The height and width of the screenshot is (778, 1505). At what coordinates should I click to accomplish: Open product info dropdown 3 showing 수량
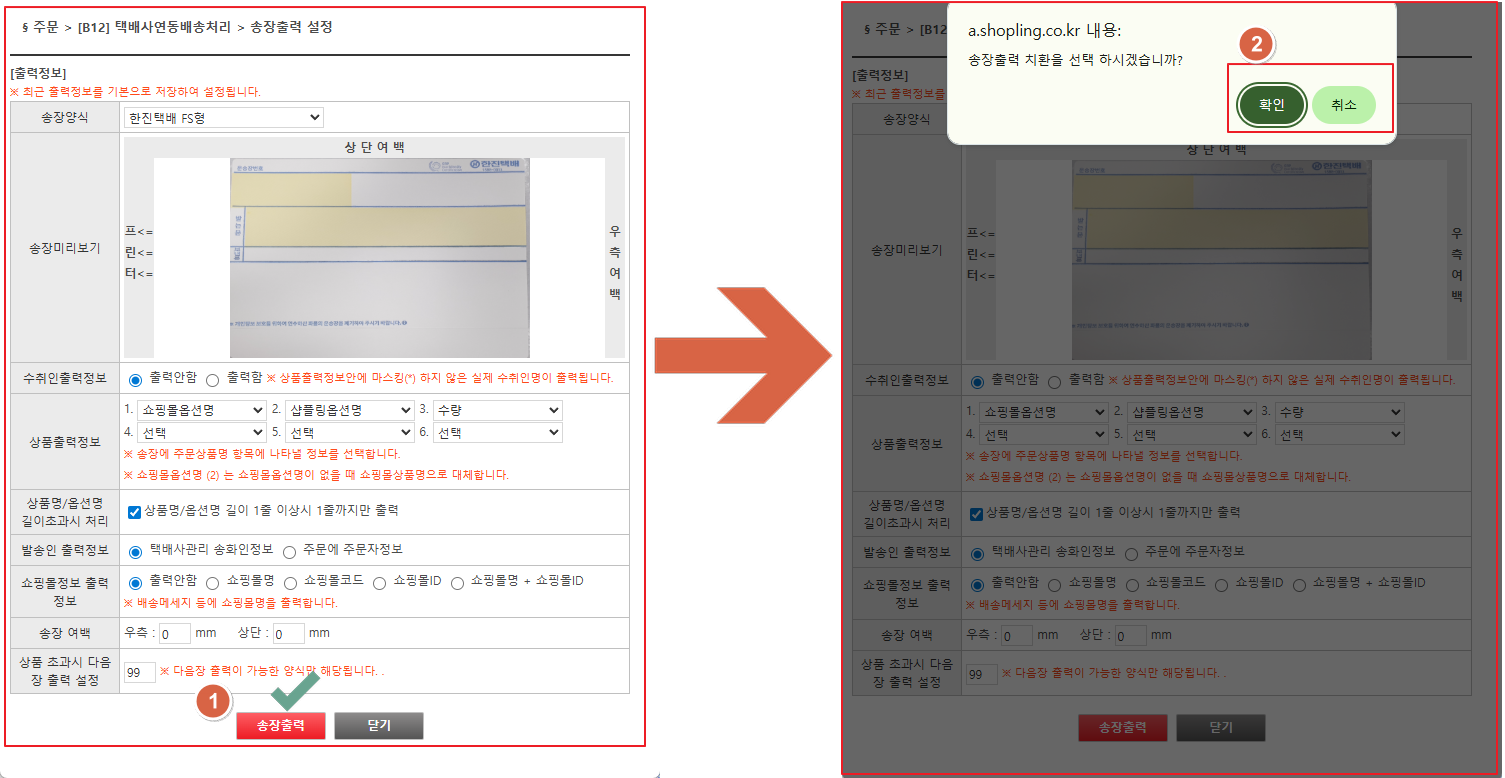pyautogui.click(x=498, y=409)
